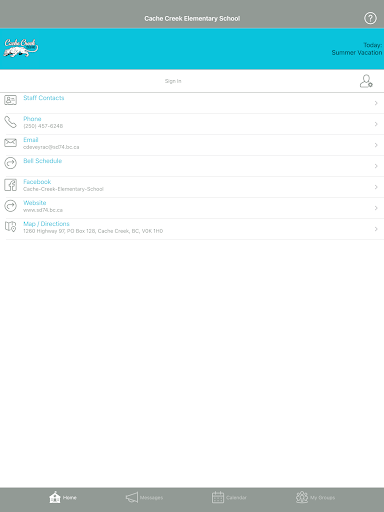This screenshot has height=512, width=384.
Task: Click the Messages megaphone icon
Action: point(132,497)
